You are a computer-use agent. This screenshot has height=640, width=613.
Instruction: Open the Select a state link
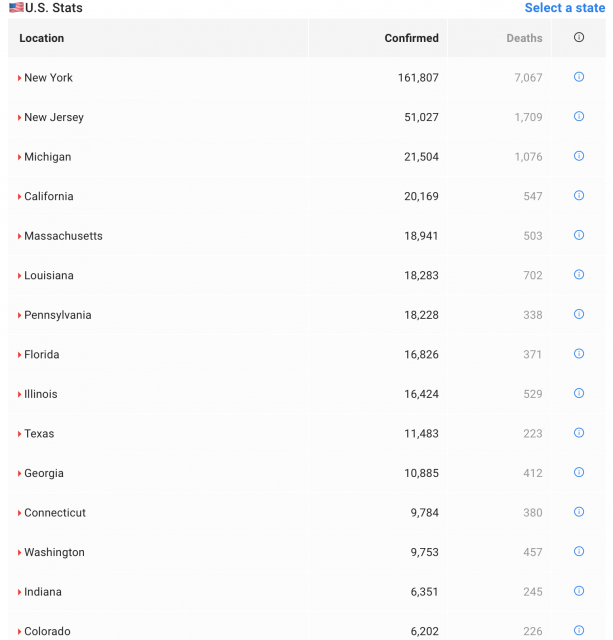565,8
